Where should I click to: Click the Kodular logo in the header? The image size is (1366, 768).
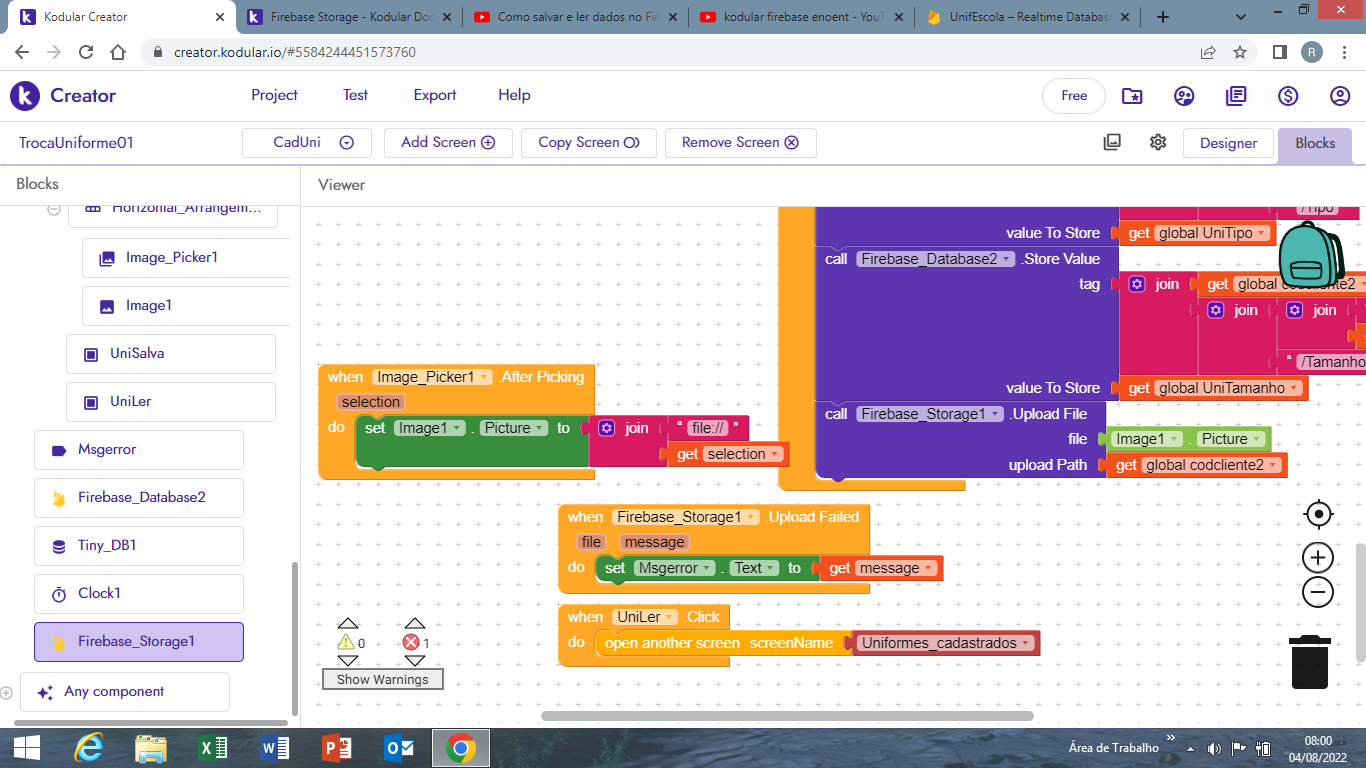tap(25, 96)
